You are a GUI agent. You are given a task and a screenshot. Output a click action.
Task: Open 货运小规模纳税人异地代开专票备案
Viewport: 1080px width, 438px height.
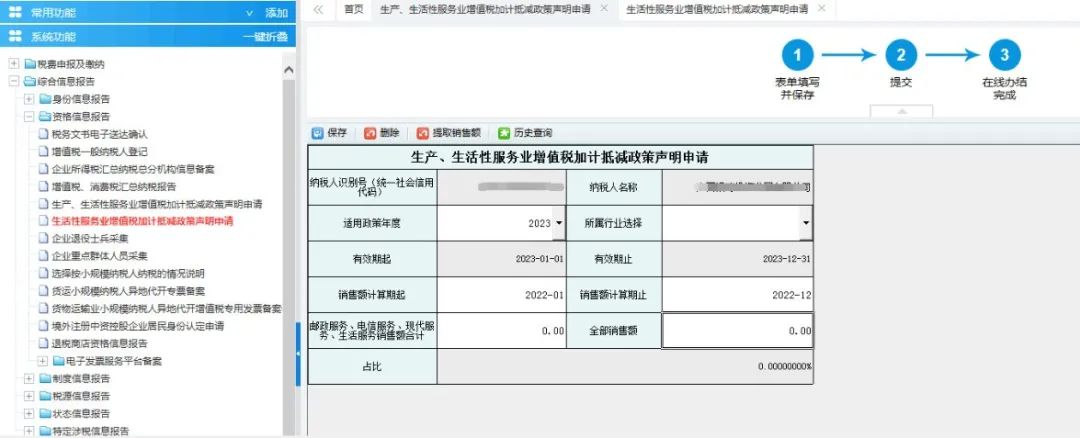128,291
